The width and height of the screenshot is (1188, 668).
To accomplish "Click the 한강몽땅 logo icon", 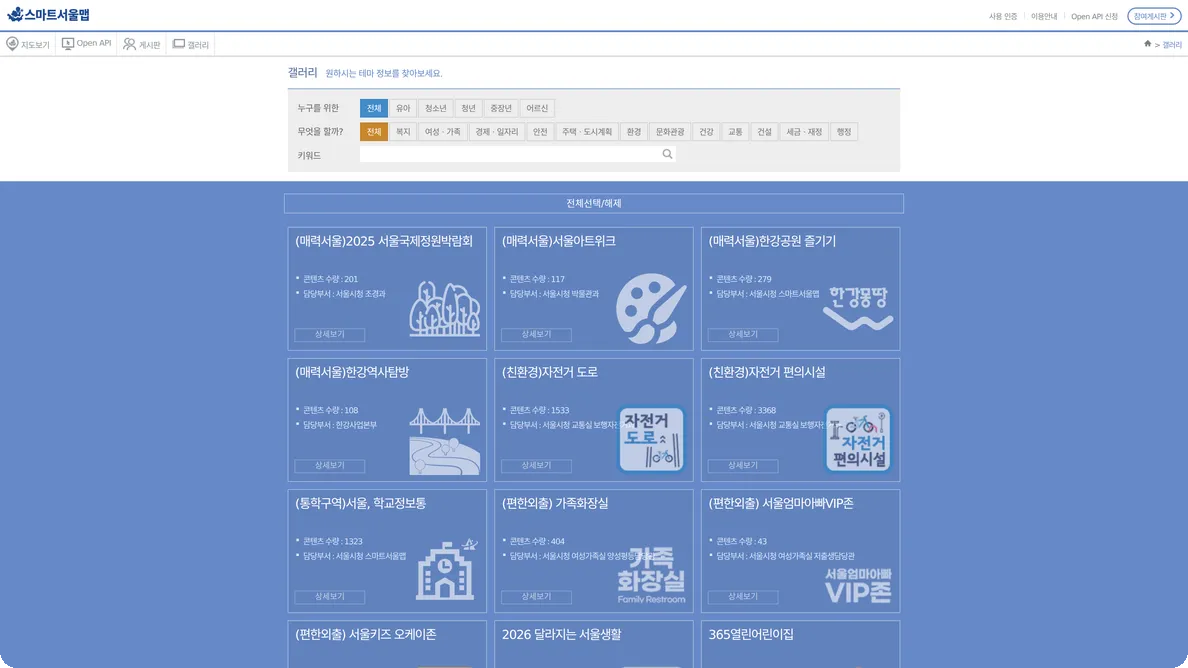I will (x=858, y=307).
